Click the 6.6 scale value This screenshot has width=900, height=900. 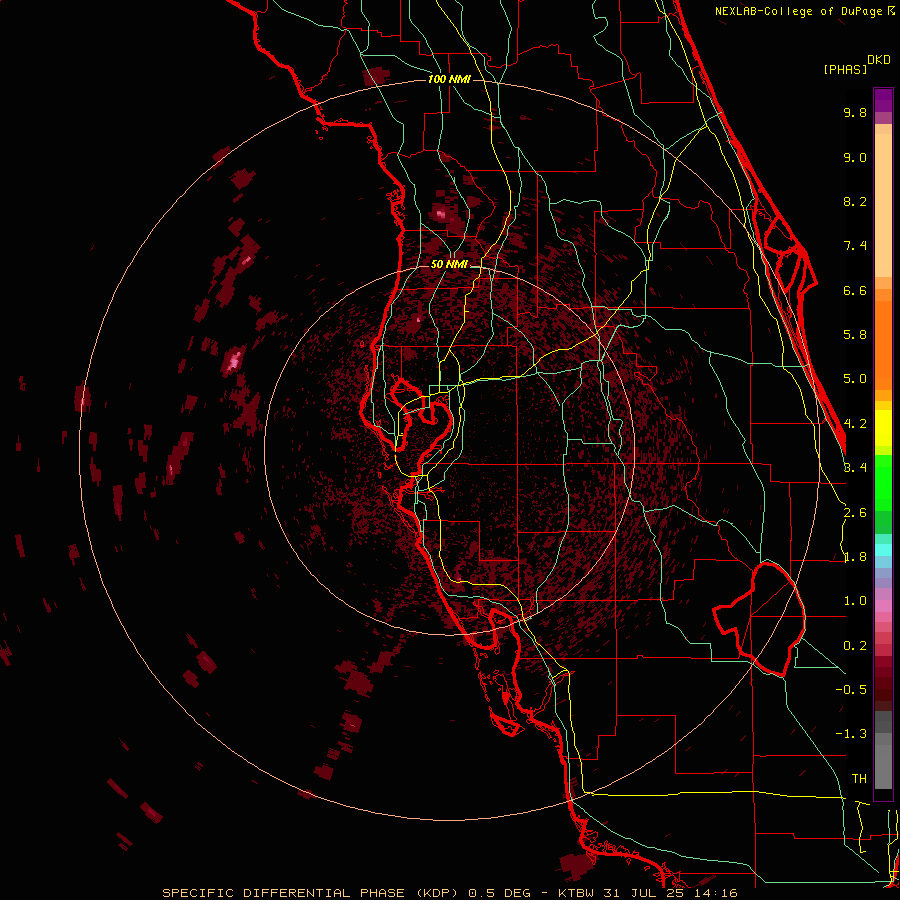(x=855, y=290)
